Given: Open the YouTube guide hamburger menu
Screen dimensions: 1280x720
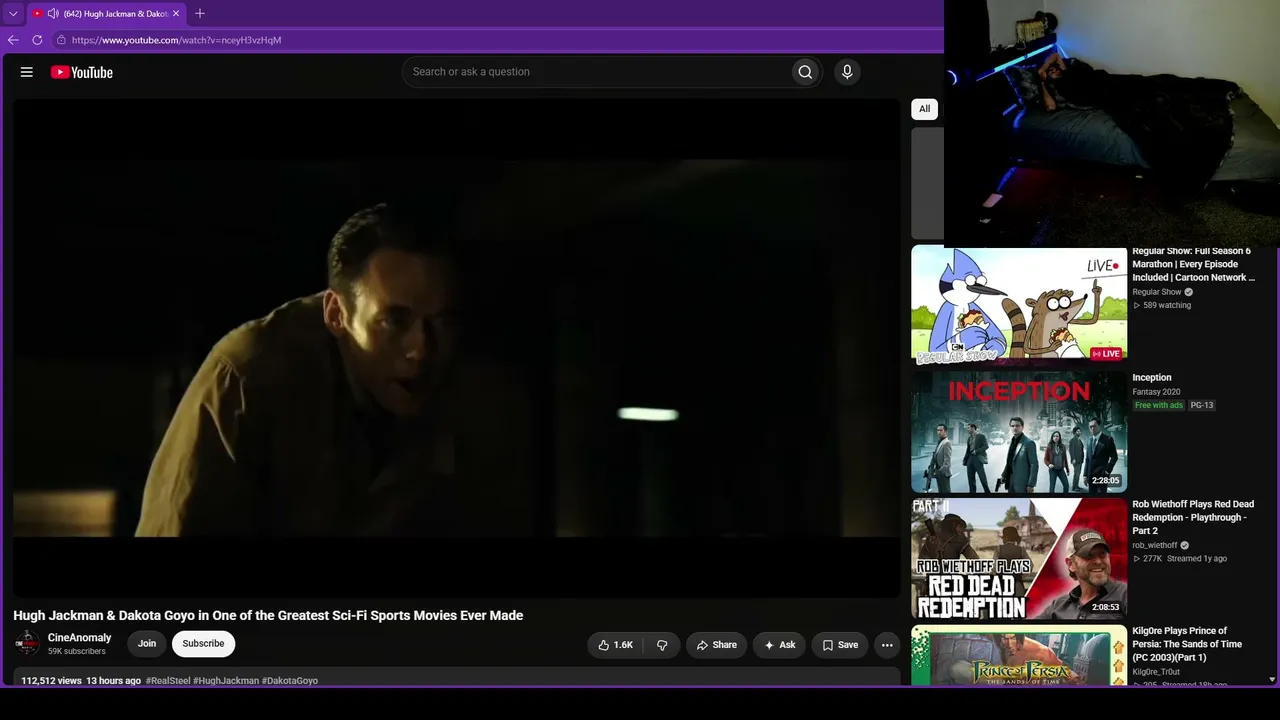Looking at the screenshot, I should [x=27, y=72].
